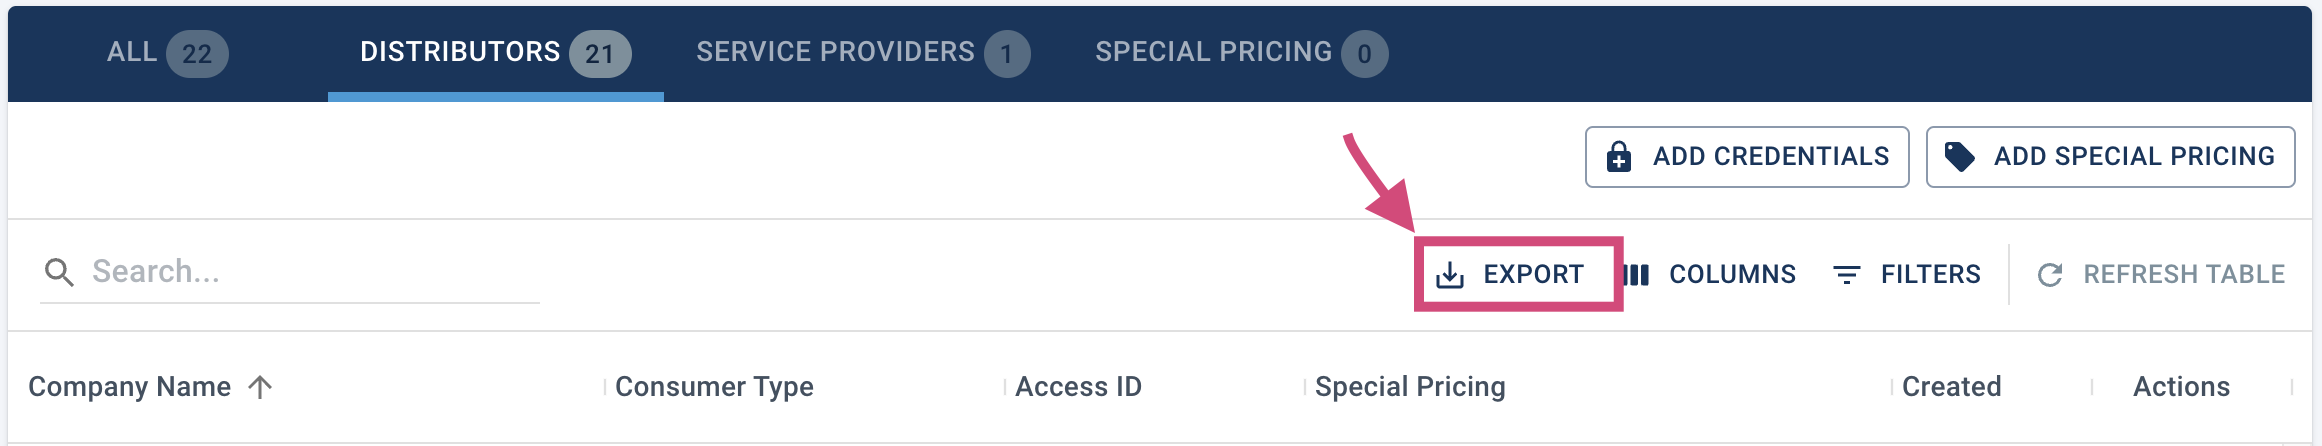Sort by Created column header
Image resolution: width=2322 pixels, height=446 pixels.
coord(1951,387)
